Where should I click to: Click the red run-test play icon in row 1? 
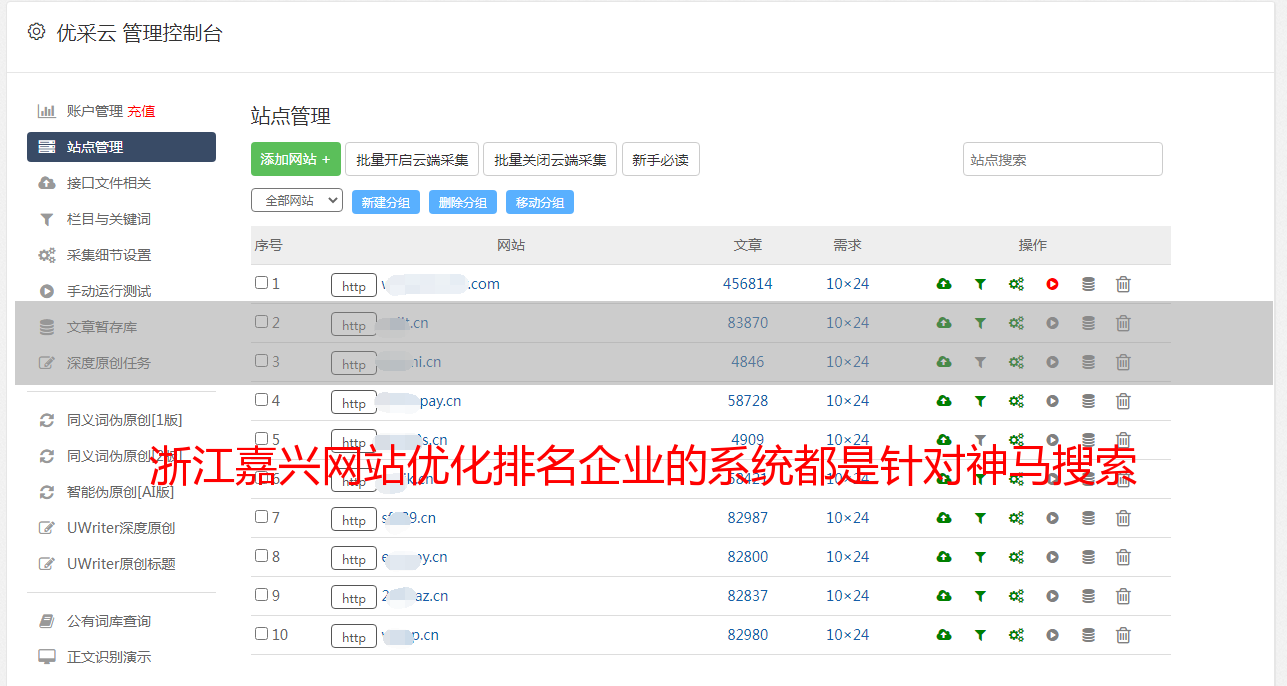pyautogui.click(x=1052, y=284)
